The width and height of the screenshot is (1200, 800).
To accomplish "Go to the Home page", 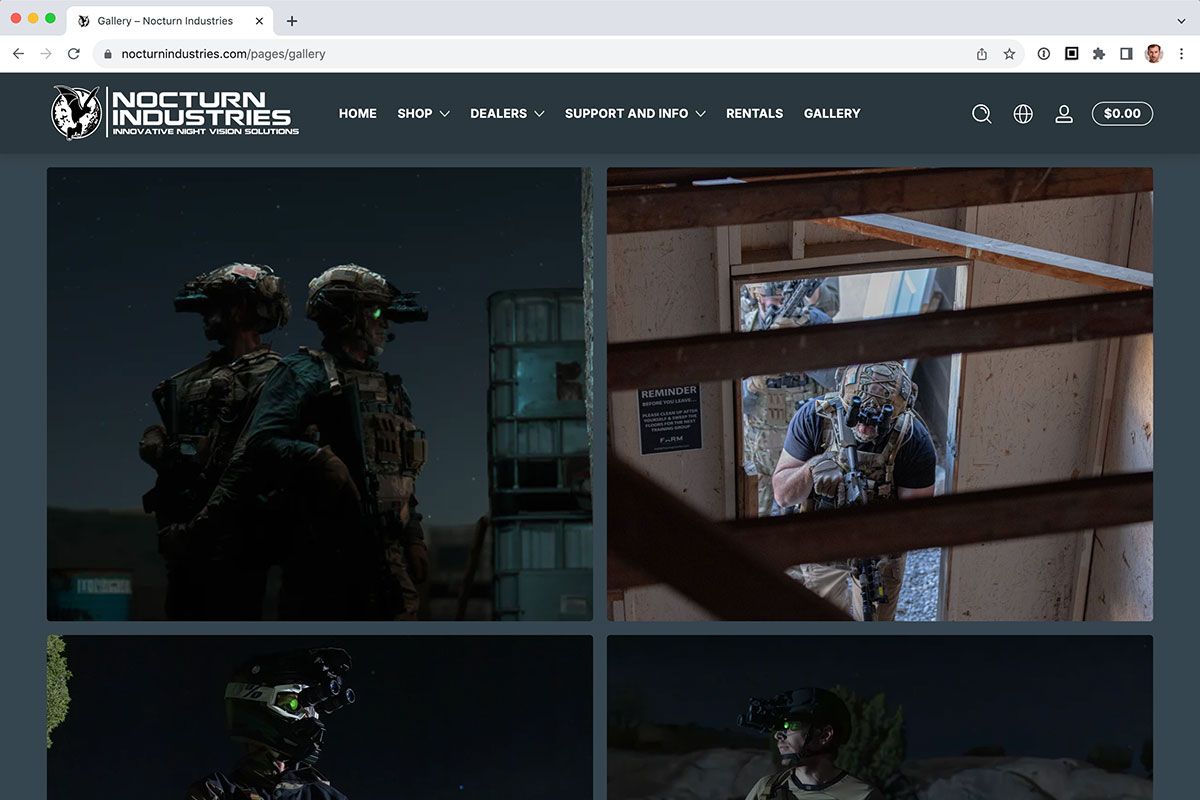I will pyautogui.click(x=358, y=114).
